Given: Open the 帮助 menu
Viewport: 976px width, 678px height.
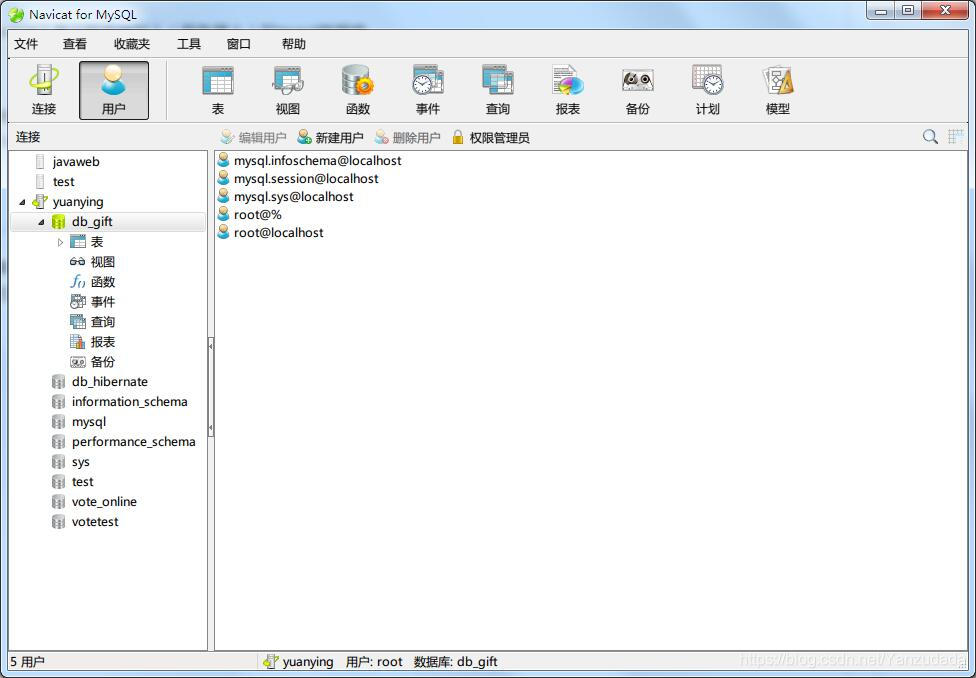Looking at the screenshot, I should (294, 44).
